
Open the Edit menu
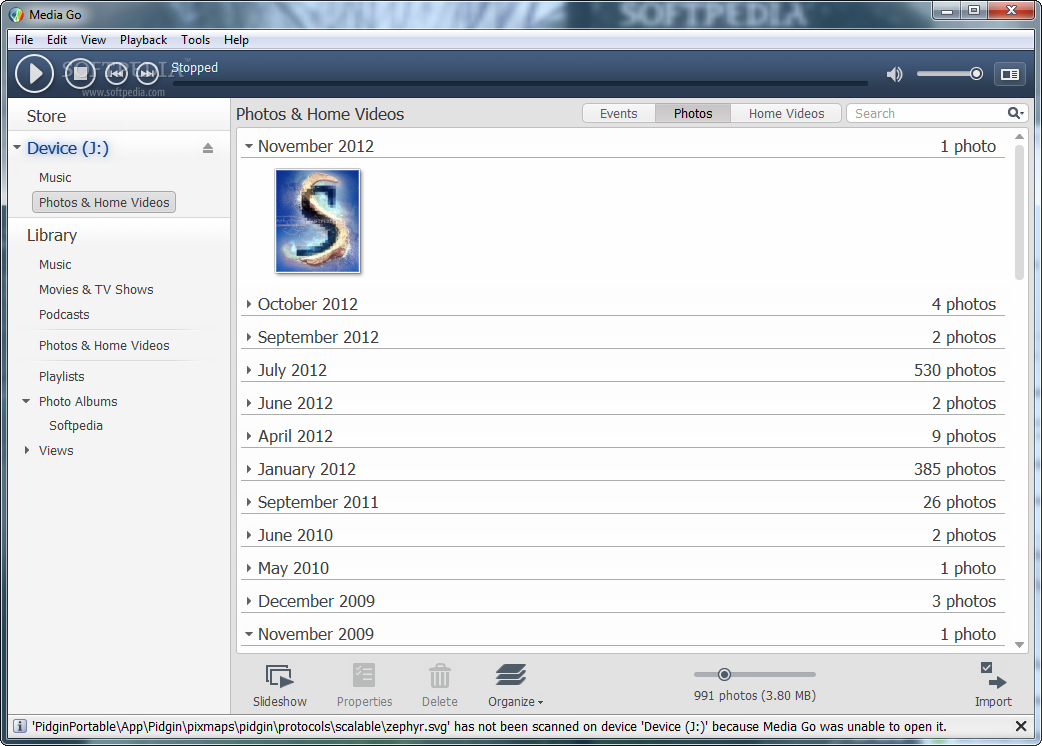coord(56,40)
